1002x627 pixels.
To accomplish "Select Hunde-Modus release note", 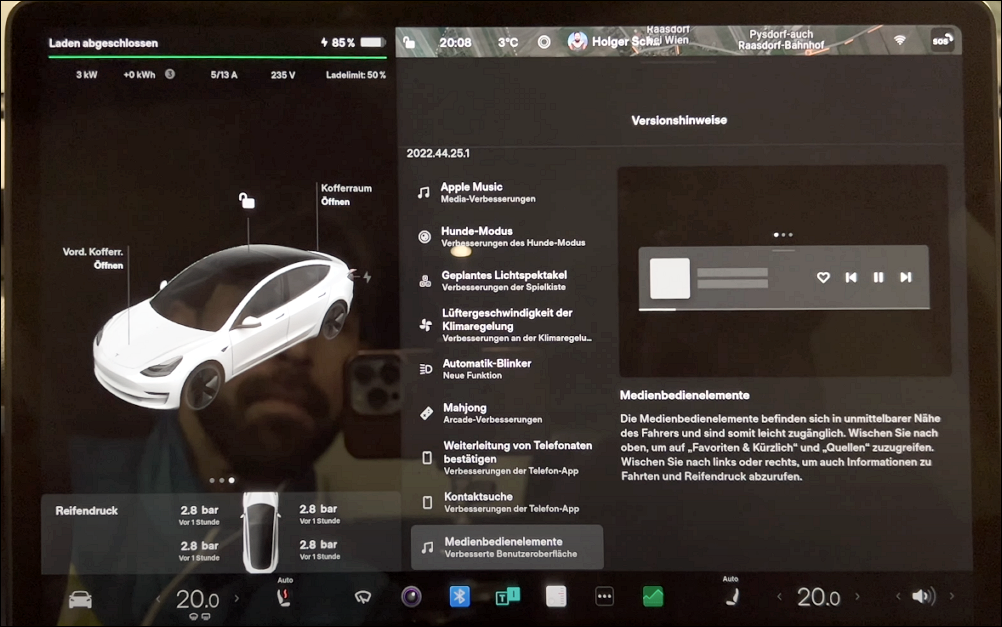I will pyautogui.click(x=506, y=236).
